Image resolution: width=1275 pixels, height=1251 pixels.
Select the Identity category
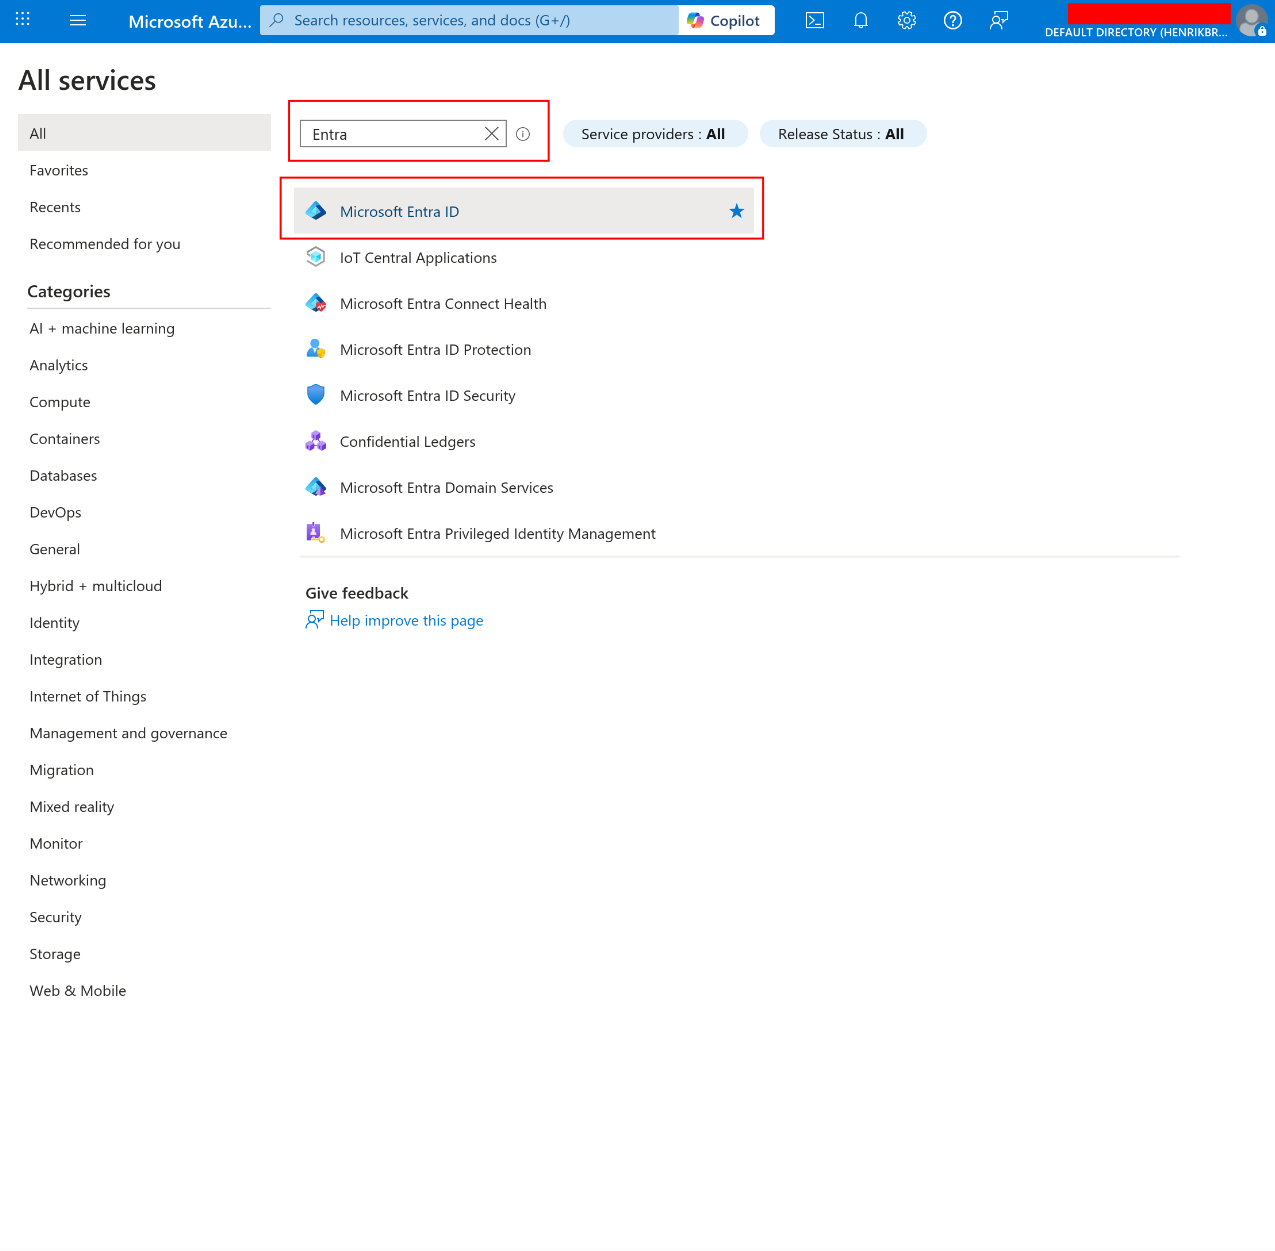tap(54, 622)
